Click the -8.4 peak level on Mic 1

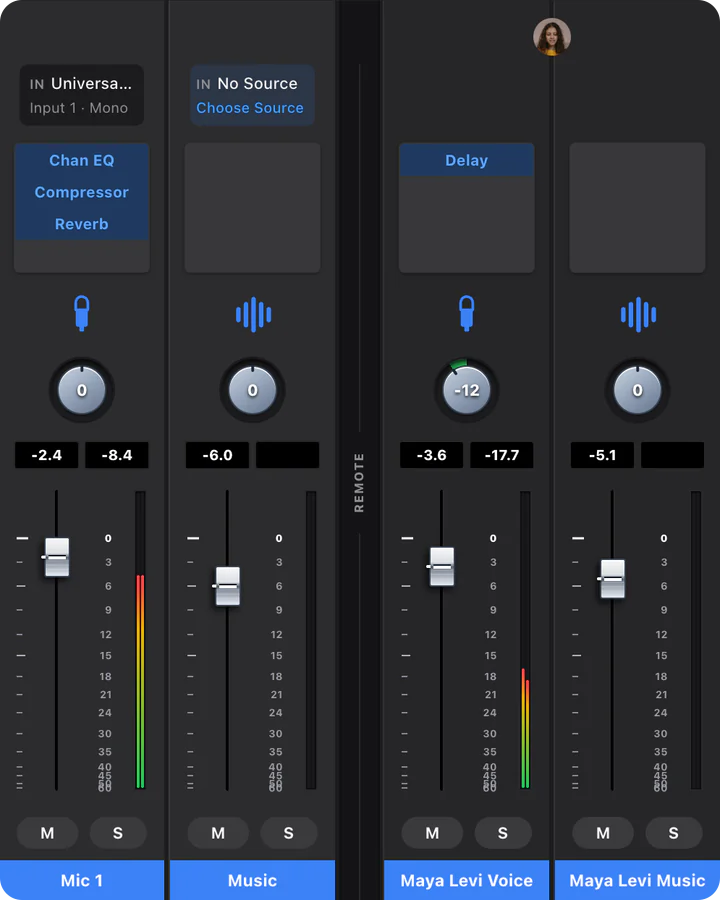(x=117, y=455)
